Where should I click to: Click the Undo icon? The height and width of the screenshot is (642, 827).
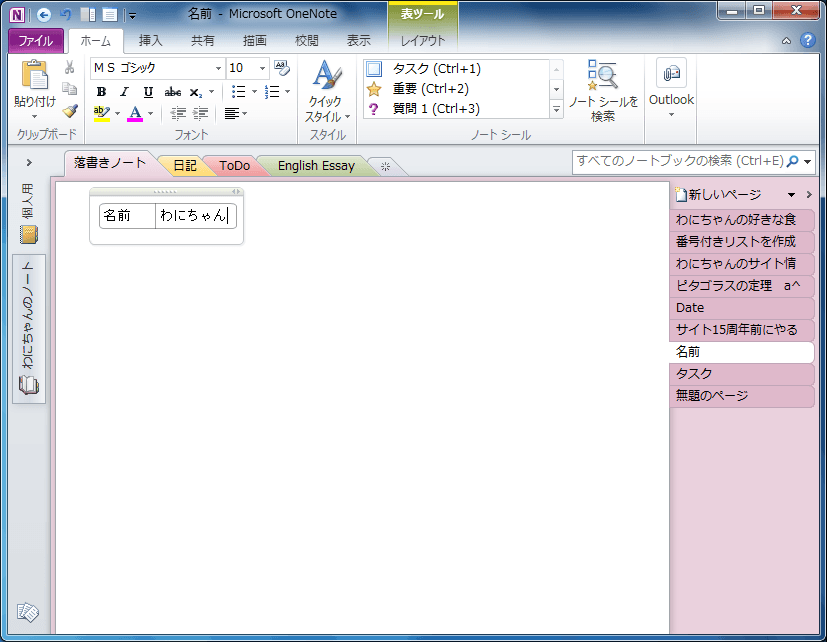click(65, 15)
